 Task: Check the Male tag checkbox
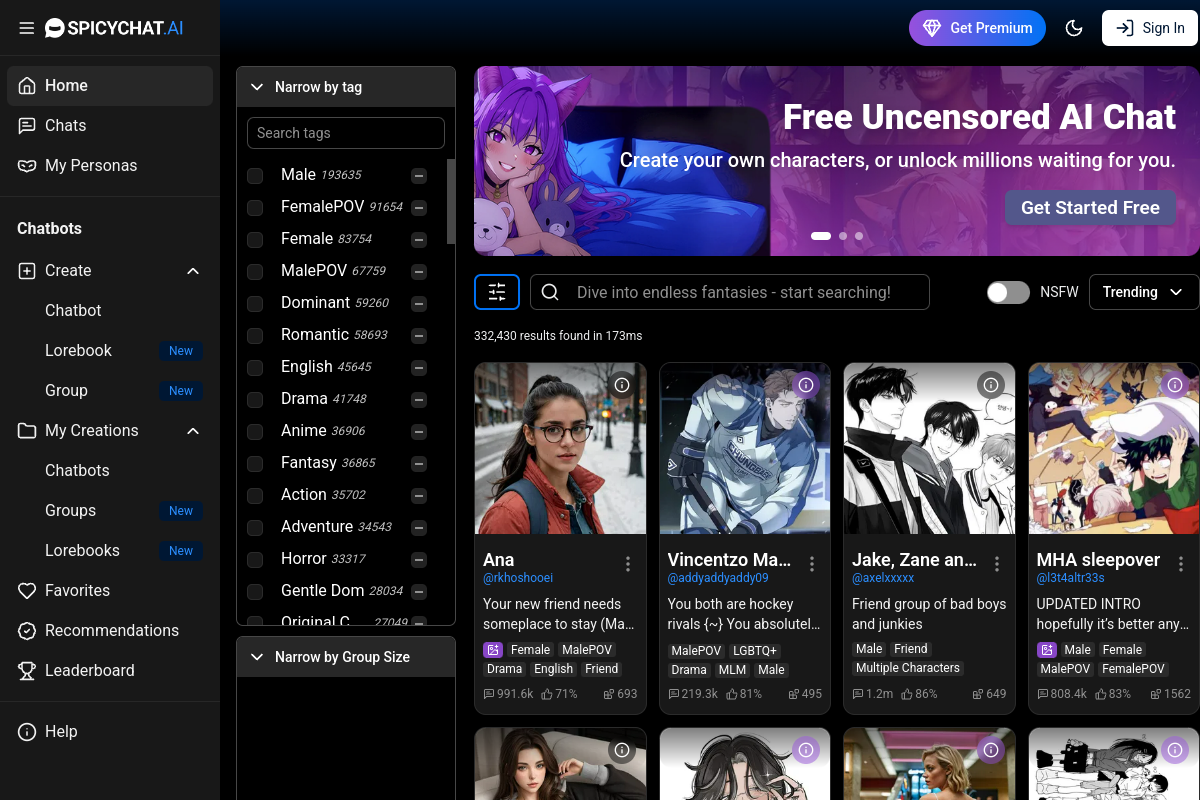[x=255, y=175]
